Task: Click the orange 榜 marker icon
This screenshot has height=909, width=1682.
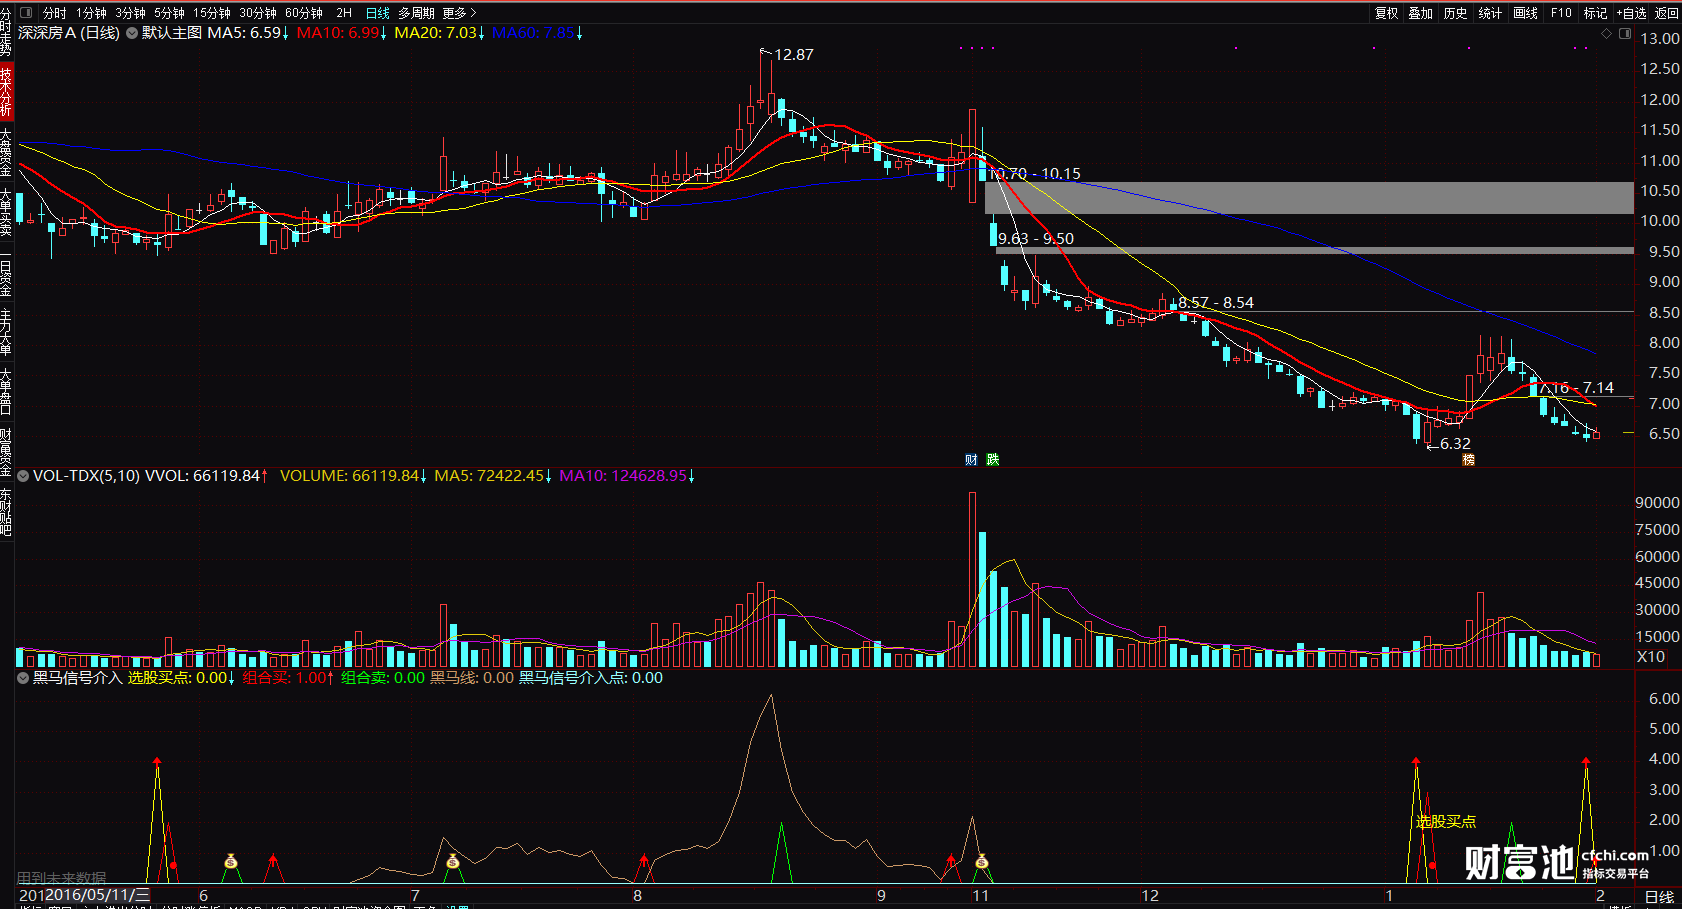Action: click(1468, 460)
